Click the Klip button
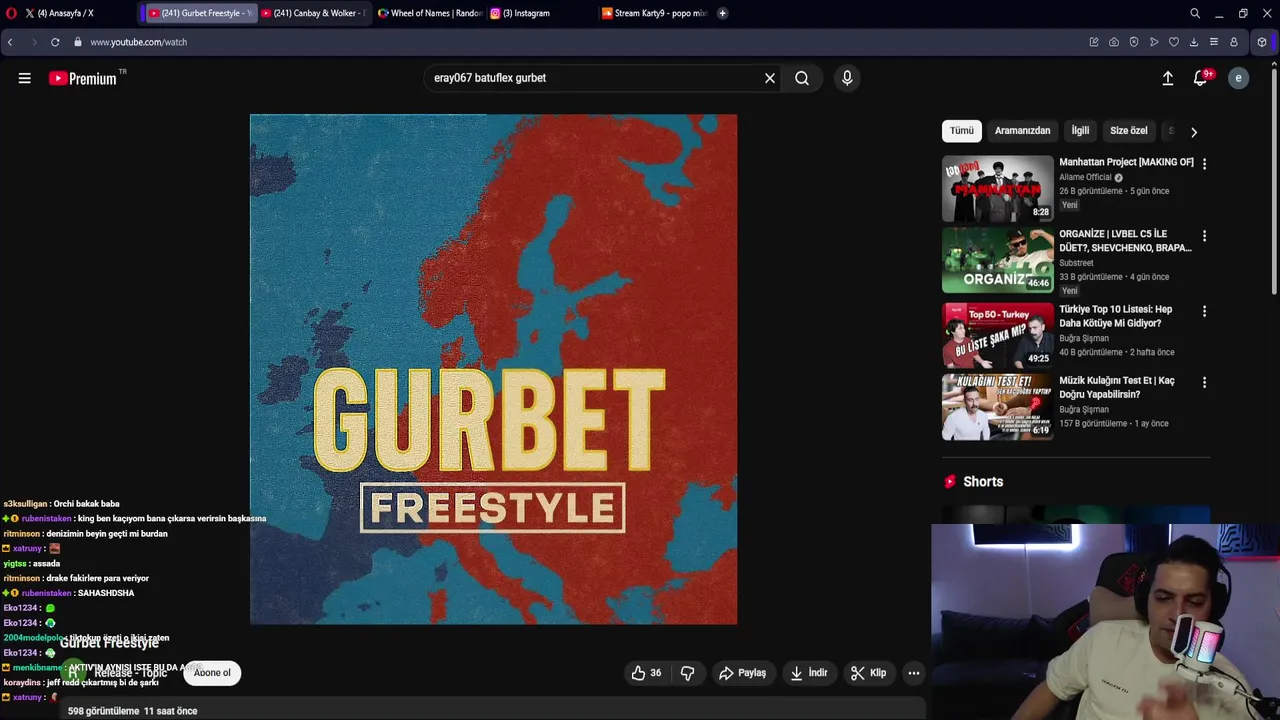This screenshot has width=1280, height=720. coord(868,673)
